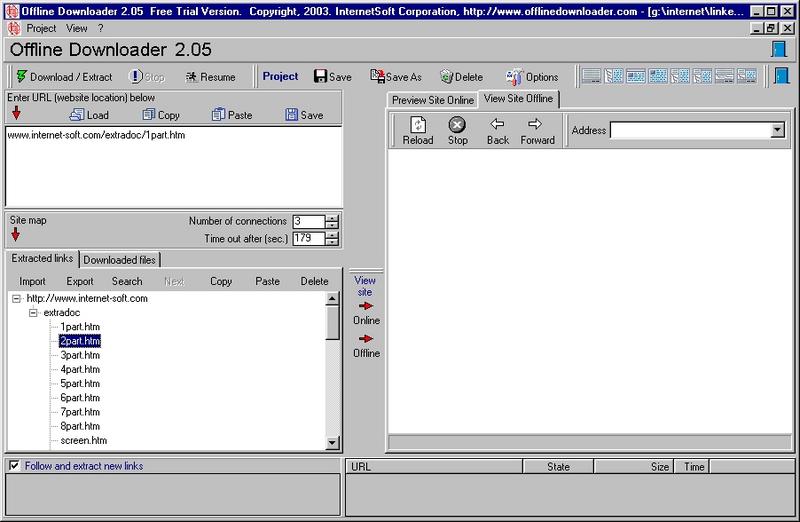800x522 pixels.
Task: Click Paste in the extracted links toolbar
Action: [x=267, y=281]
